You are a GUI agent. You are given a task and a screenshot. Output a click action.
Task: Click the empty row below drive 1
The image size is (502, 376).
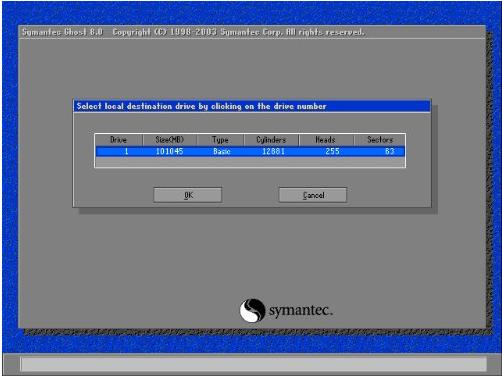250,162
